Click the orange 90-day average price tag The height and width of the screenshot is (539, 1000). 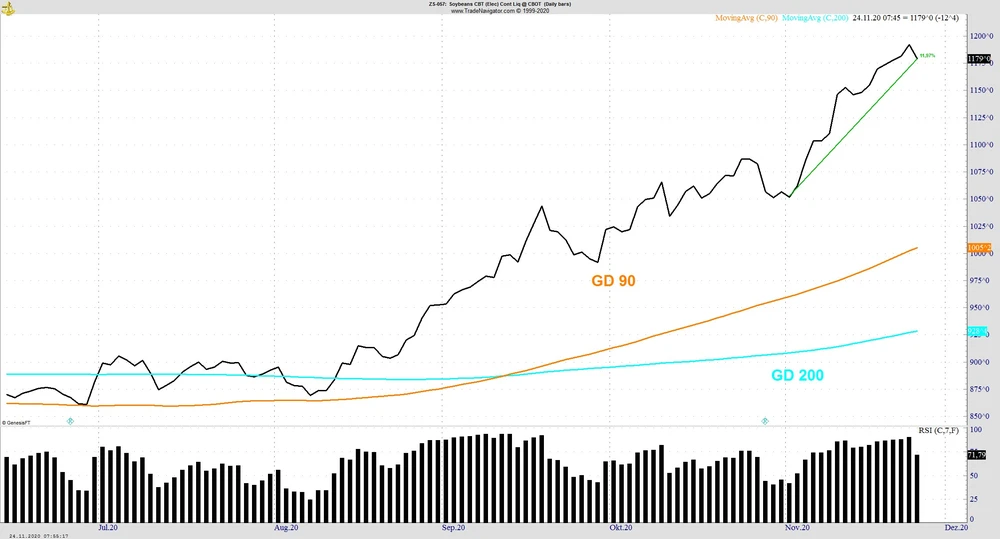(x=978, y=247)
